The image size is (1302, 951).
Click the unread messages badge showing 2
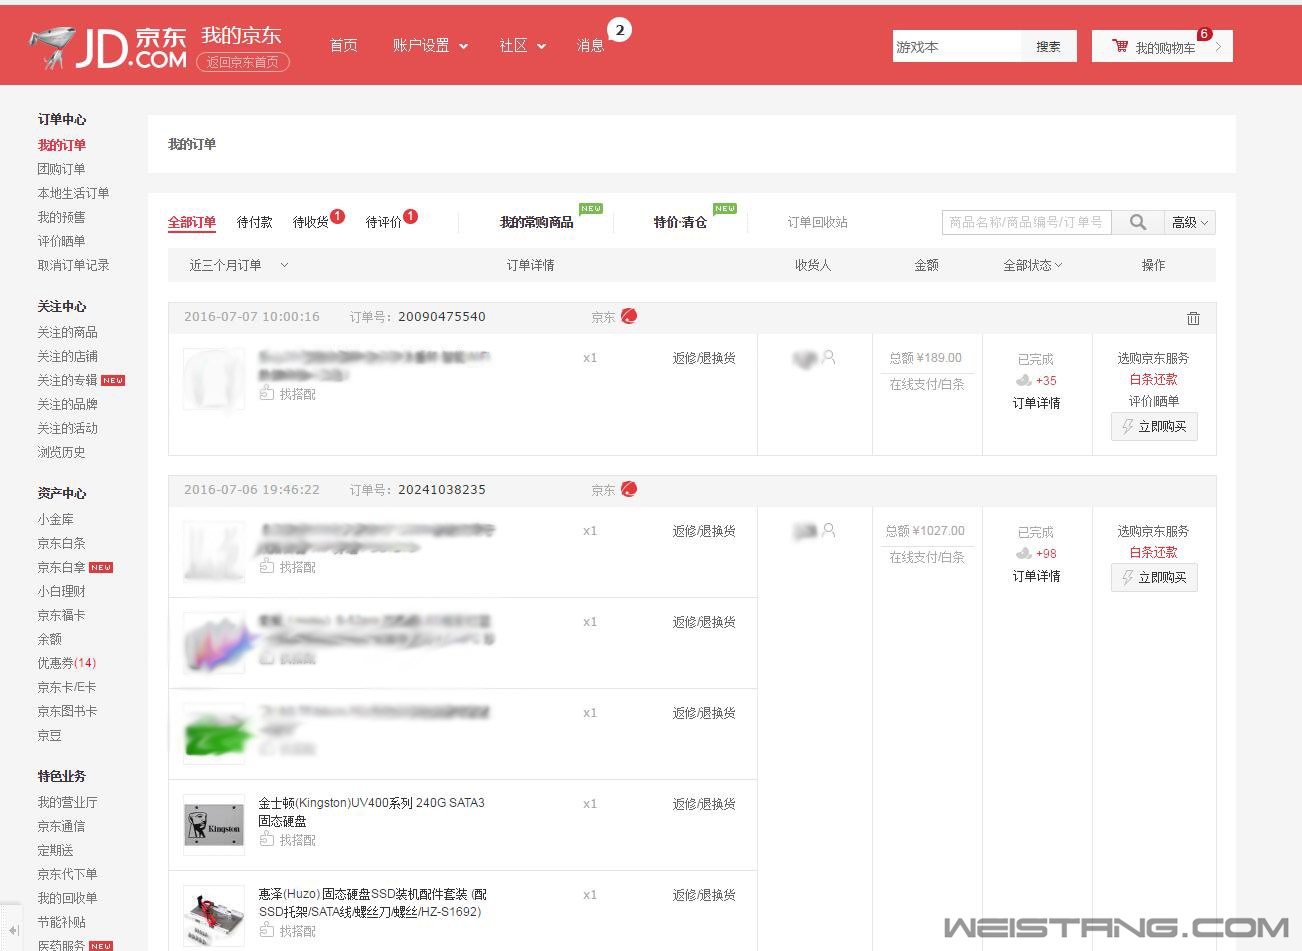[620, 31]
